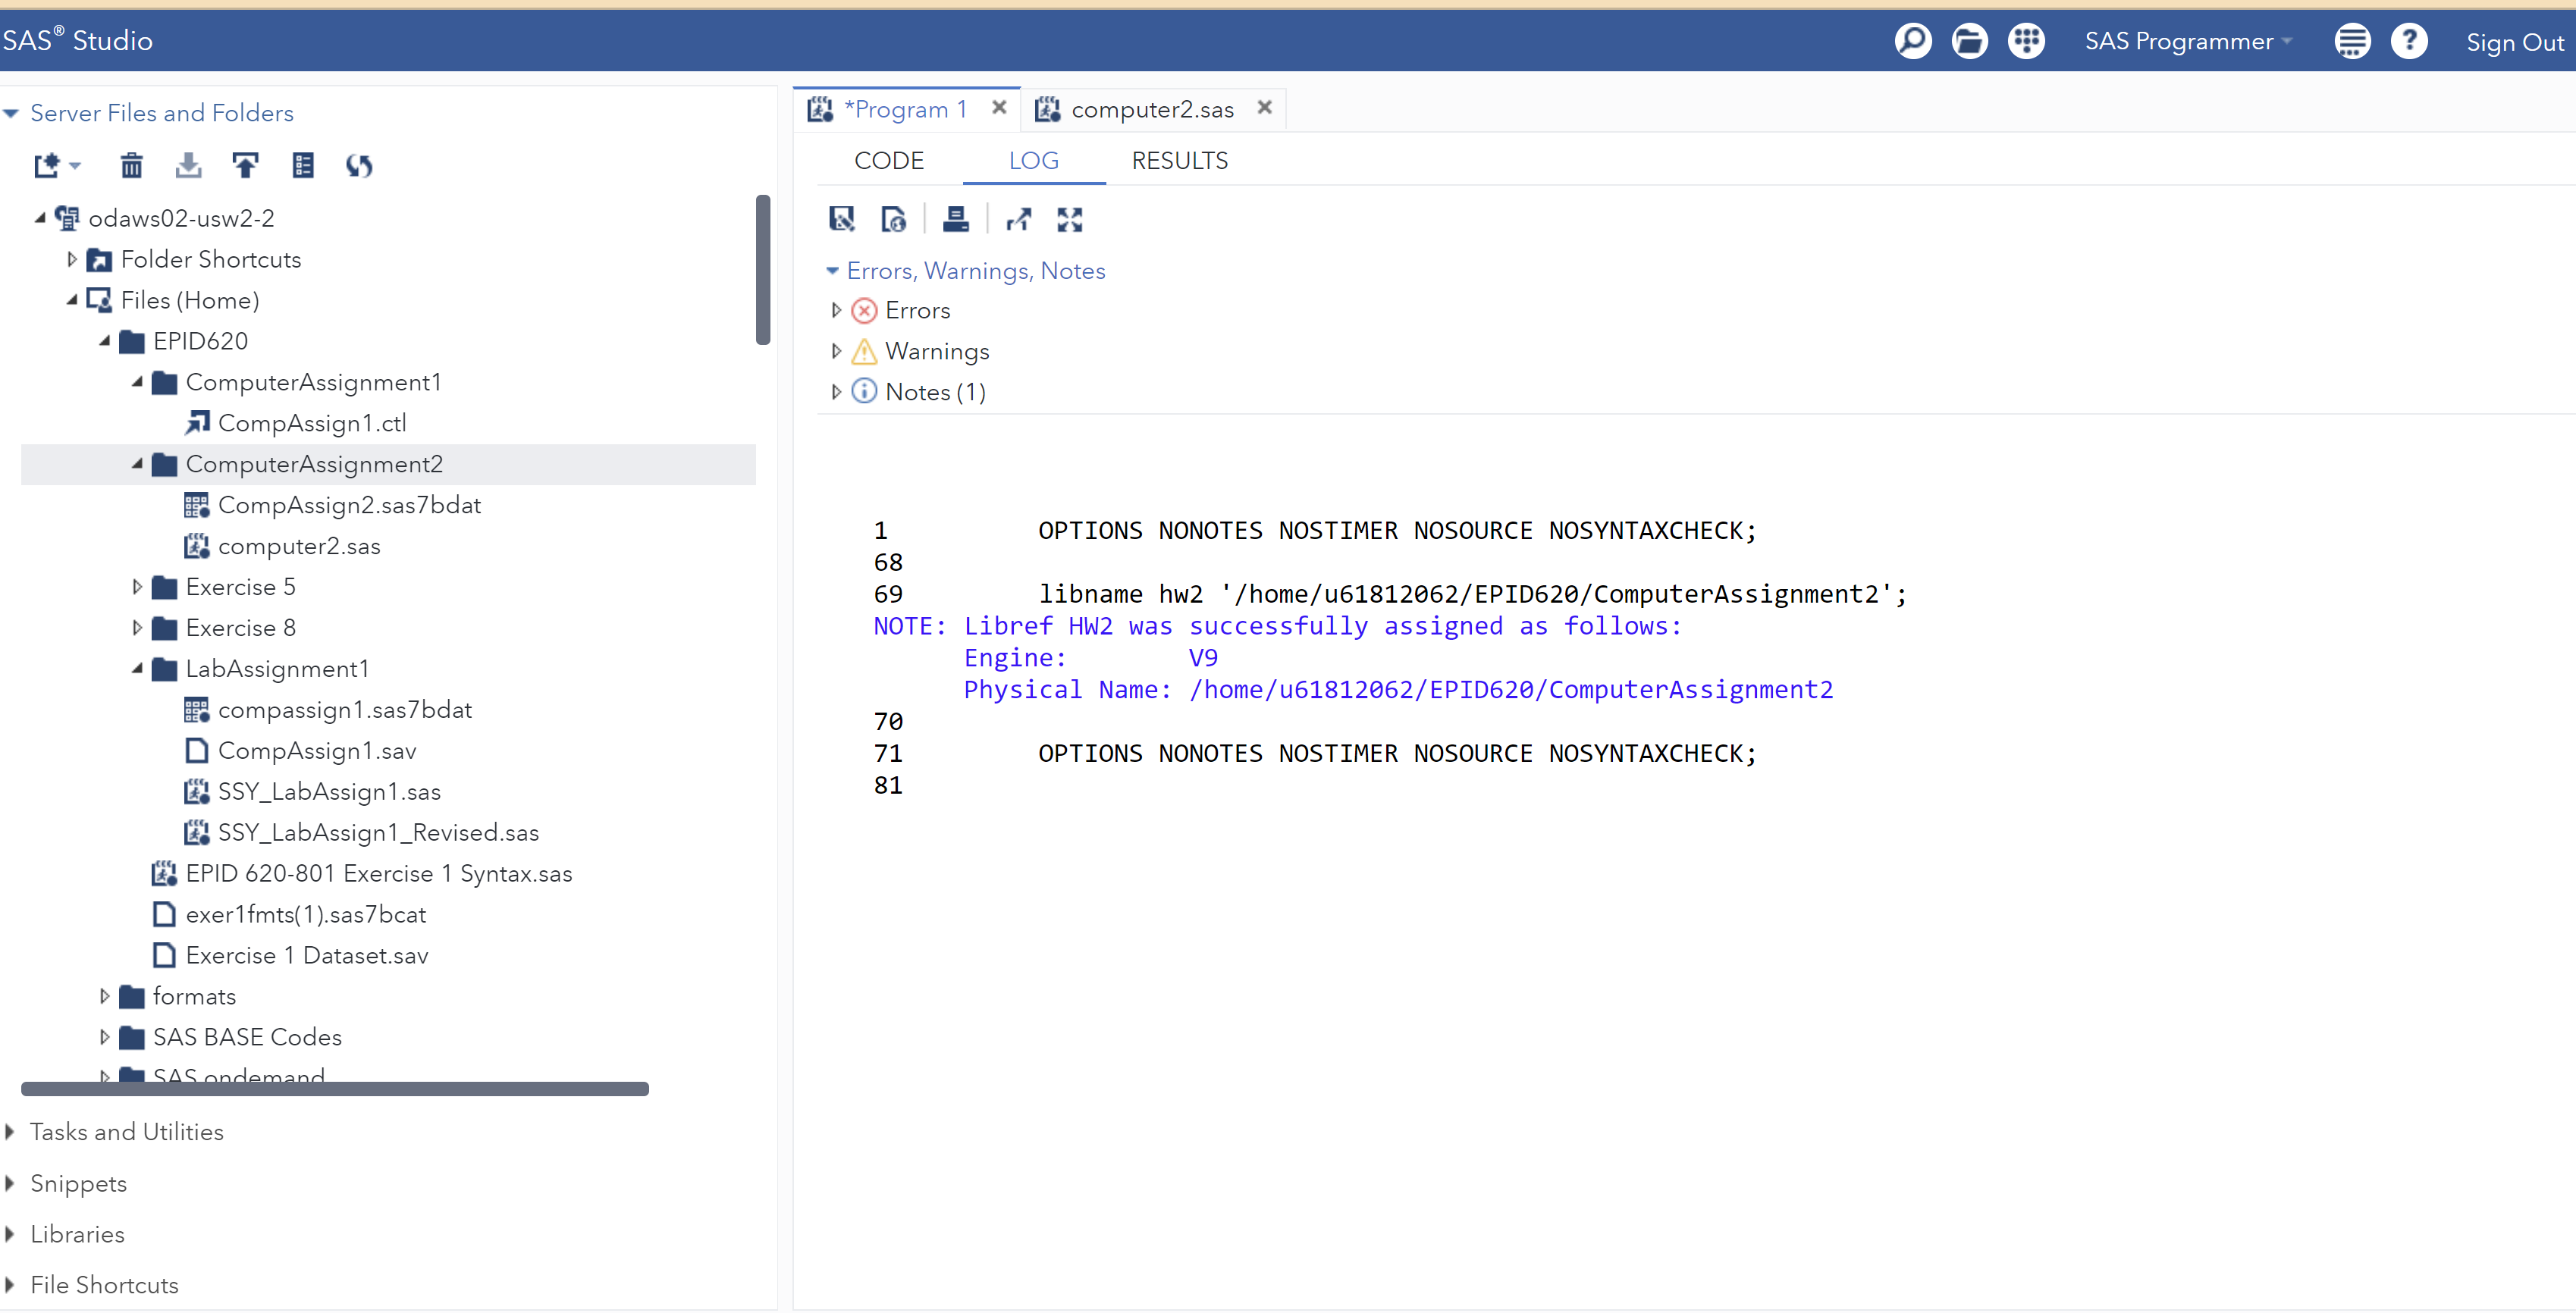Click the print log icon

955,219
